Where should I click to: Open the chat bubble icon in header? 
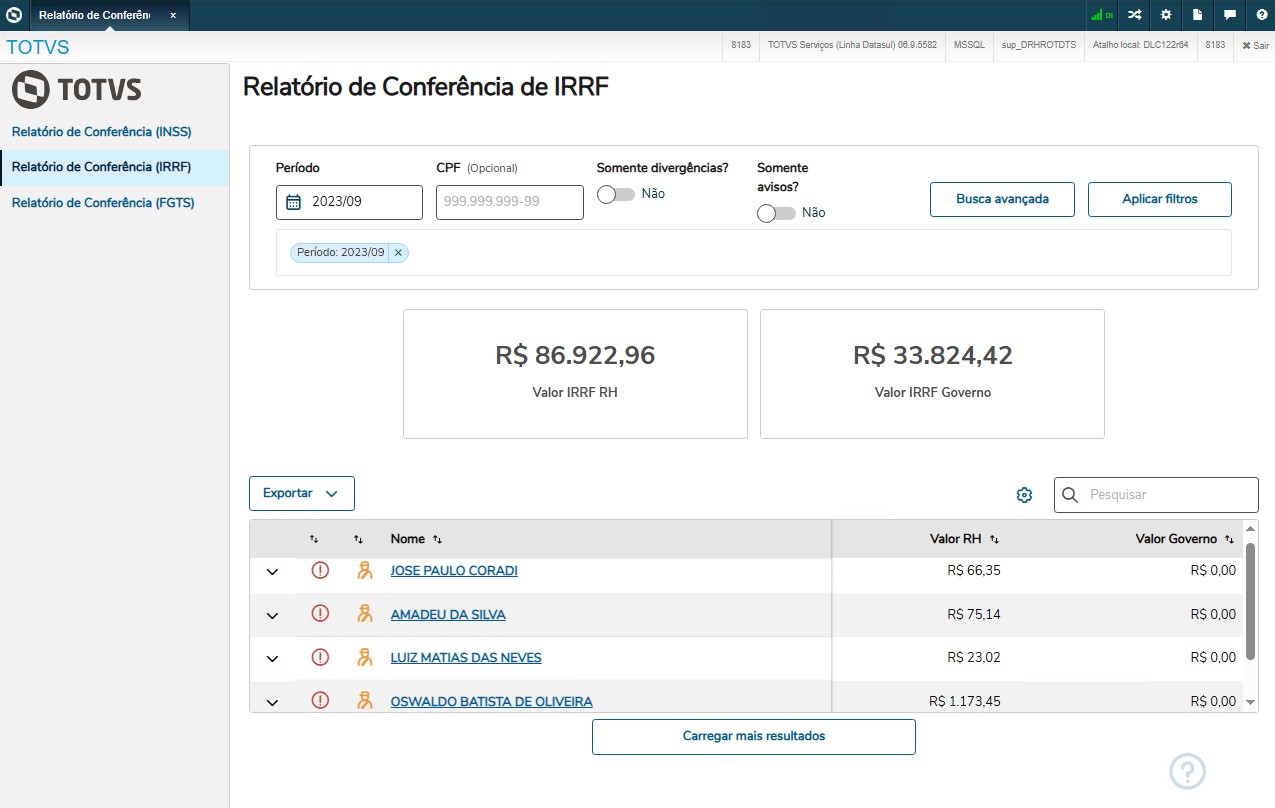pos(1229,15)
